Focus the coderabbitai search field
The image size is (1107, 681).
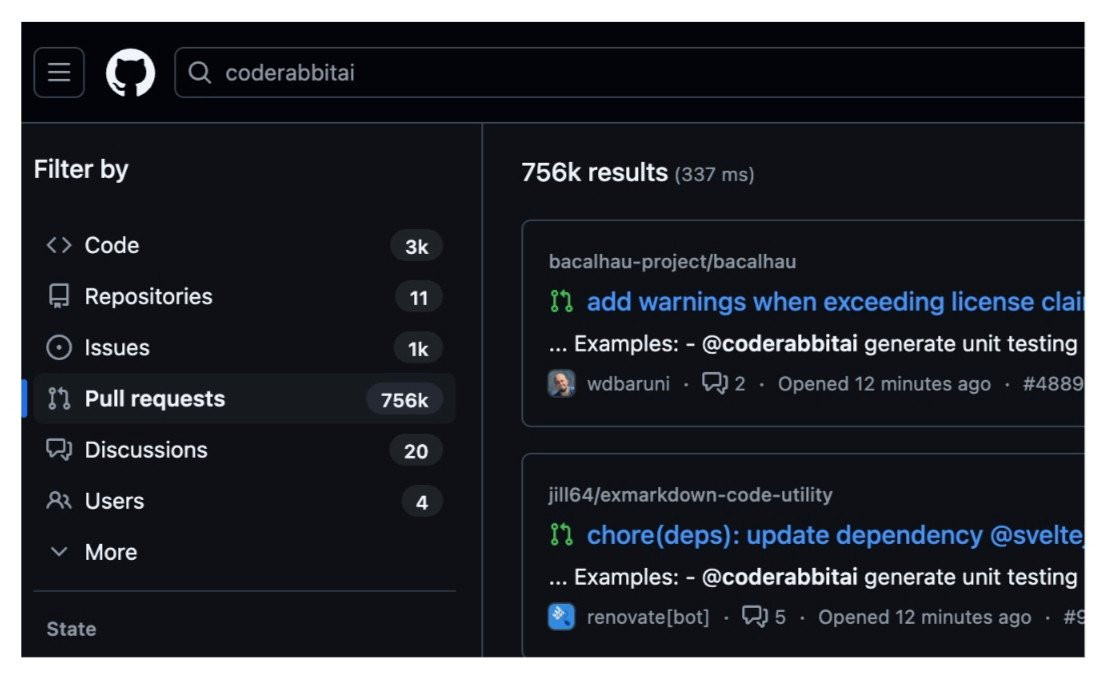tap(629, 72)
